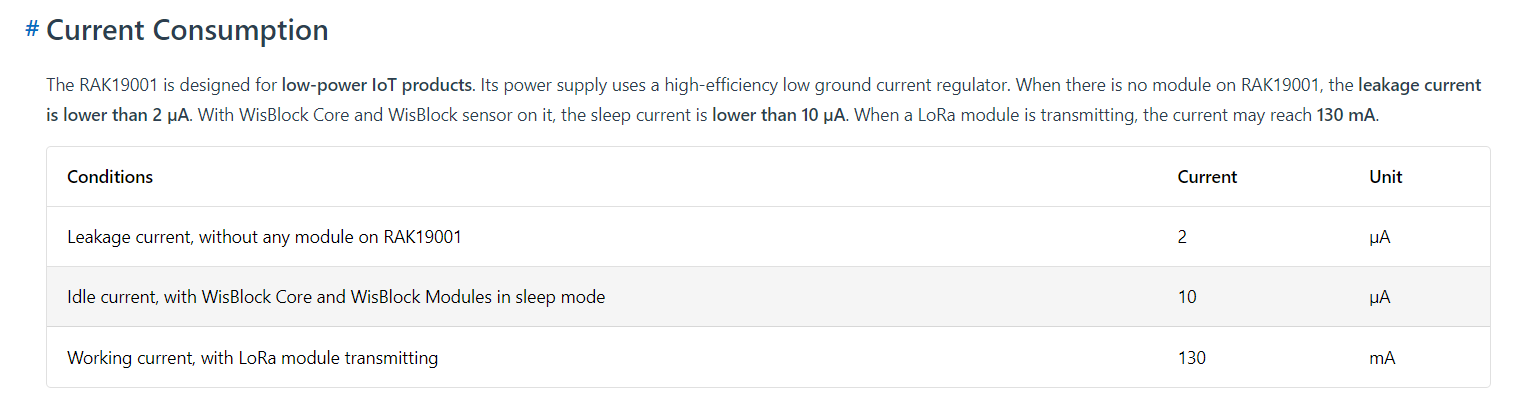Click the bold text 'lower than 10 µA'
Viewport: 1519px width, 405px height.
[778, 115]
